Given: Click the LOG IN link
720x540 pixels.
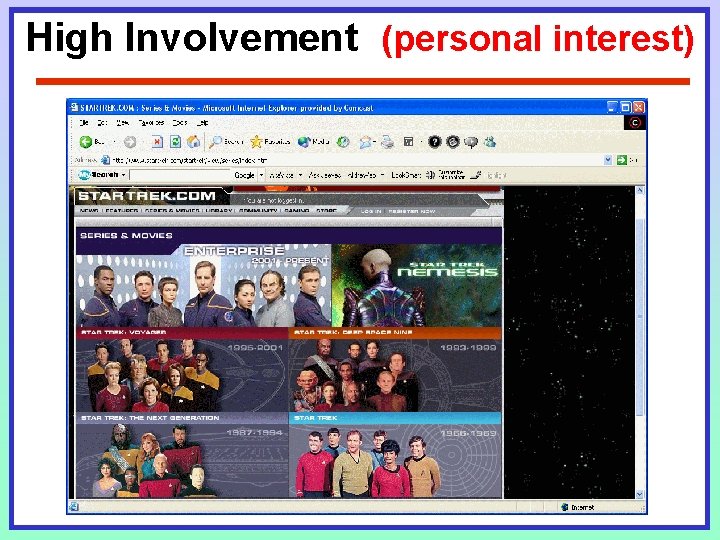Looking at the screenshot, I should point(371,211).
